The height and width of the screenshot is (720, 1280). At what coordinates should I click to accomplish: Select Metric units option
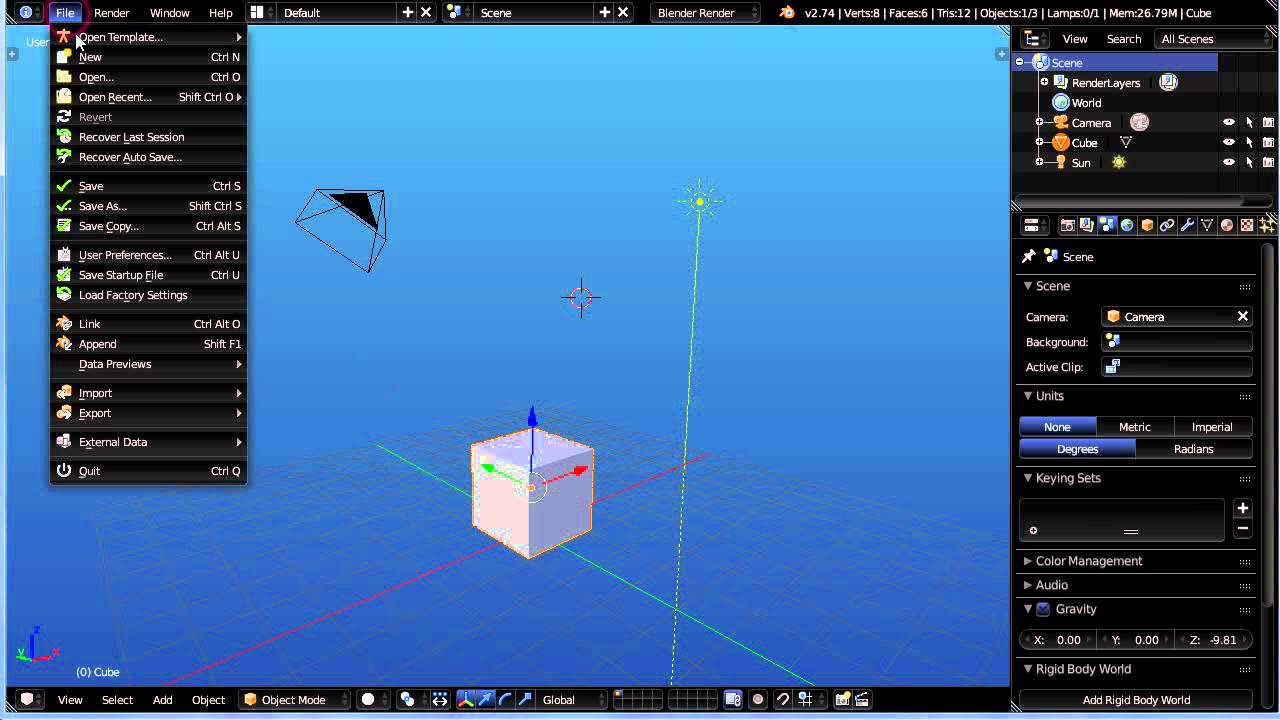coord(1135,427)
